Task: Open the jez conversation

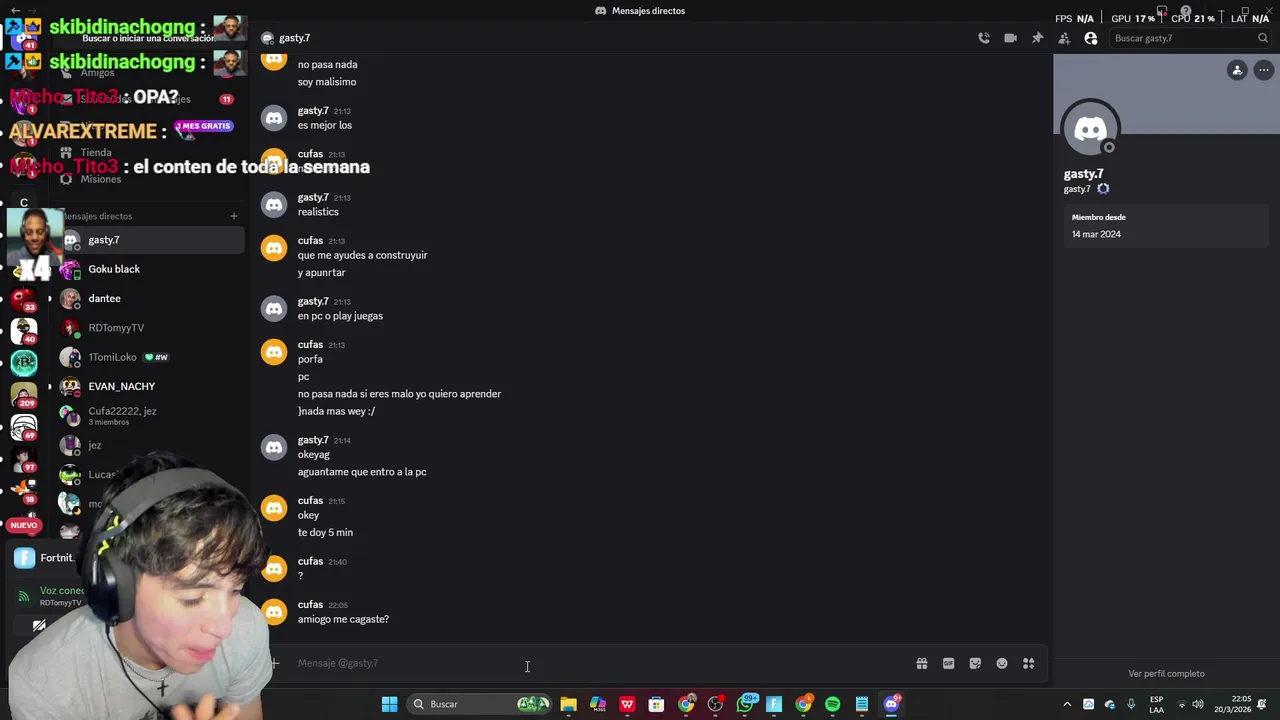Action: [x=150, y=445]
